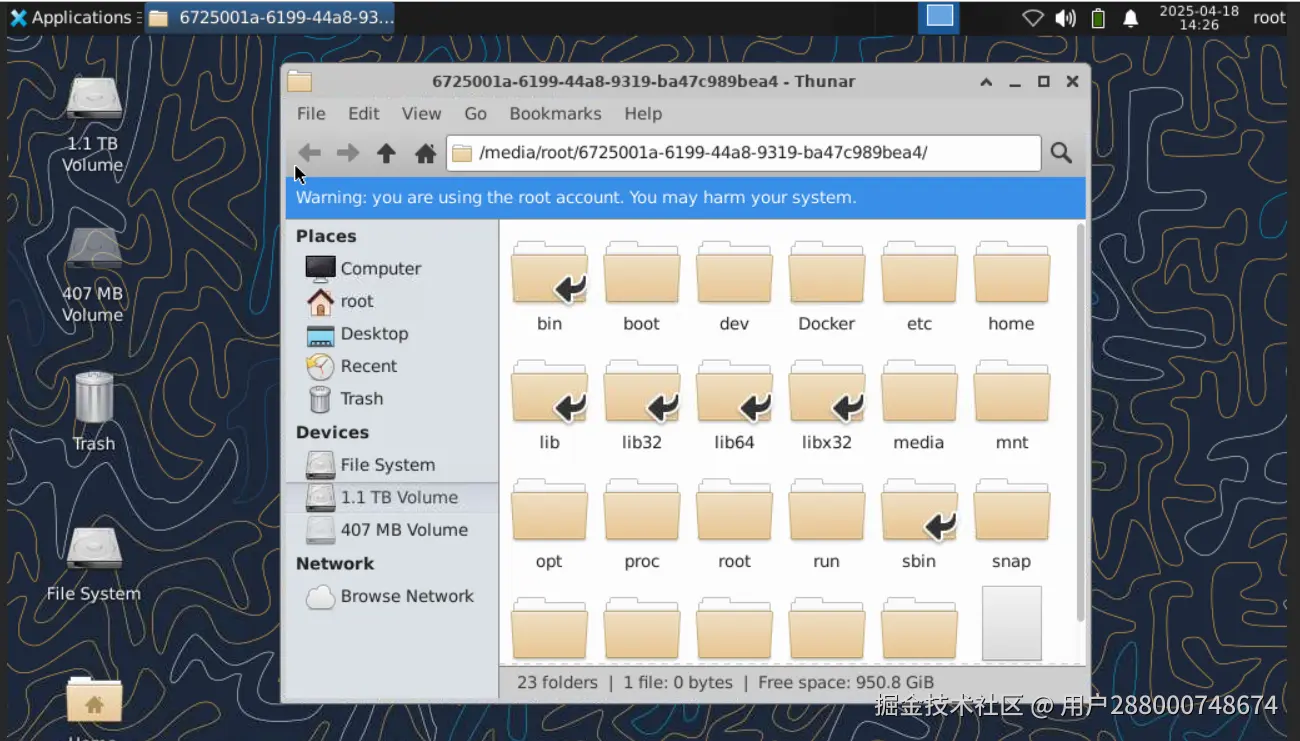The height and width of the screenshot is (741, 1300).
Task: Select the Trash desktop icon
Action: [x=93, y=411]
